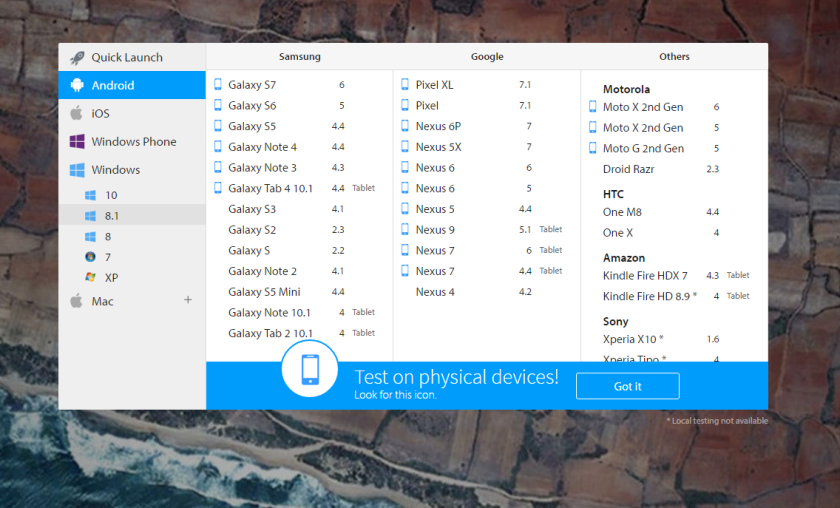Choose Windows 8.1 version
Viewport: 840px width, 508px height.
click(132, 216)
